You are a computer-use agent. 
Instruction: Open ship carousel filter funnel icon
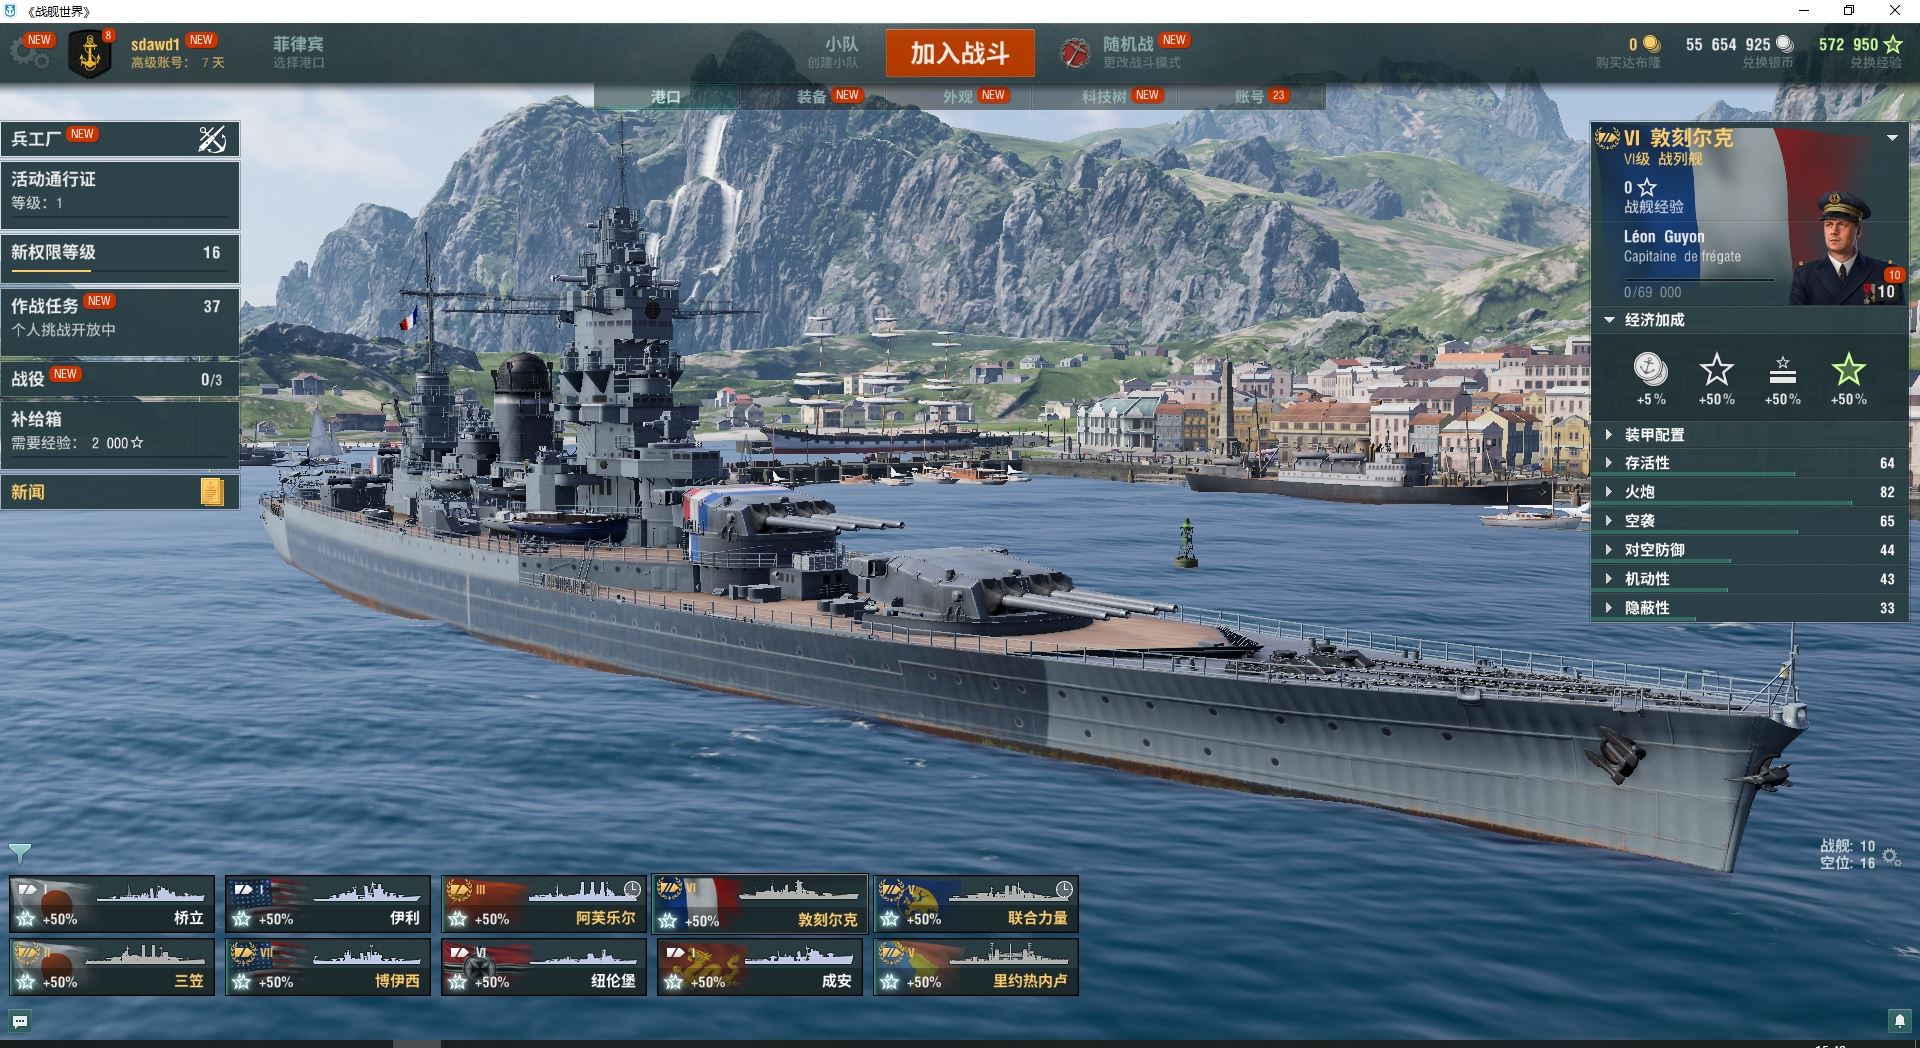pos(20,853)
